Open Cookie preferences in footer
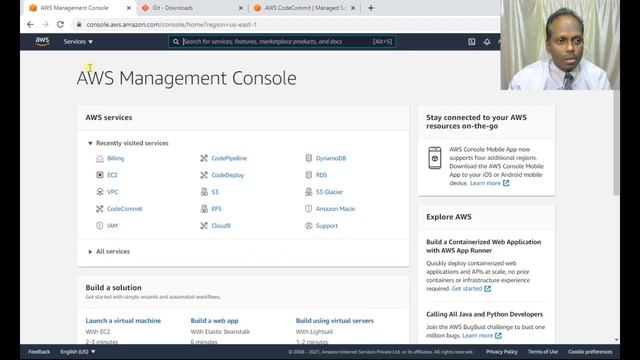Image resolution: width=640 pixels, height=360 pixels. click(590, 352)
